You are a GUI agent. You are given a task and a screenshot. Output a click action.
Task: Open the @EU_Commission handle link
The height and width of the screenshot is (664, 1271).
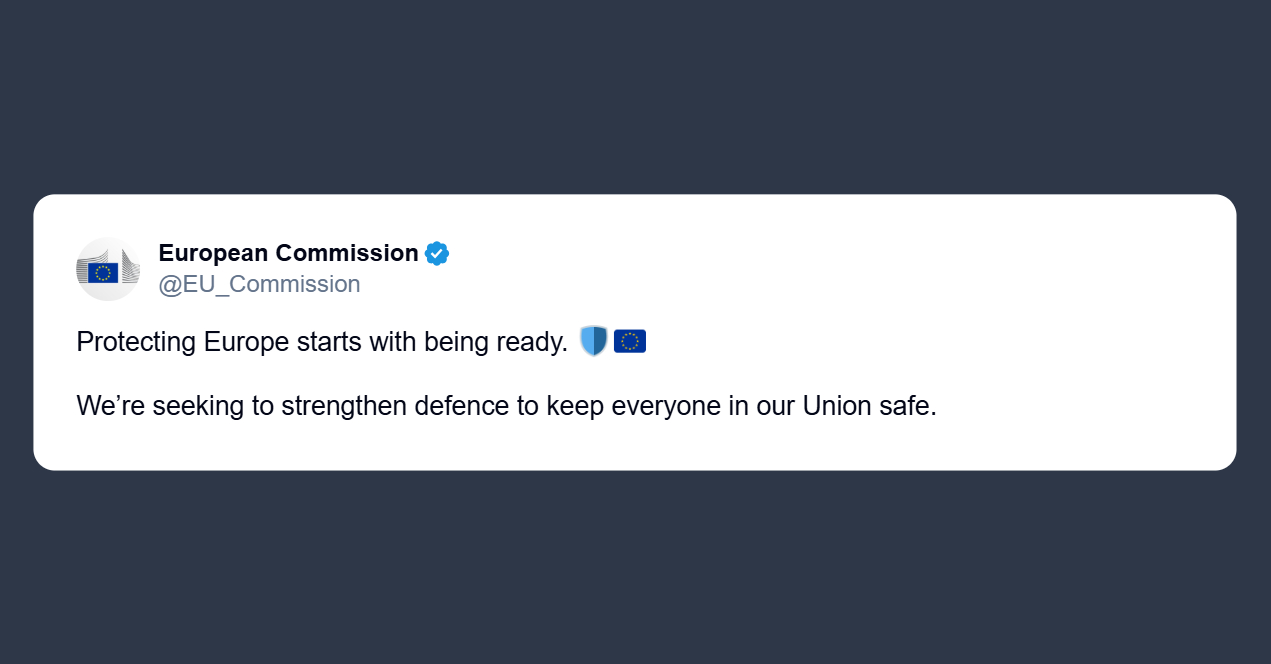(x=259, y=285)
